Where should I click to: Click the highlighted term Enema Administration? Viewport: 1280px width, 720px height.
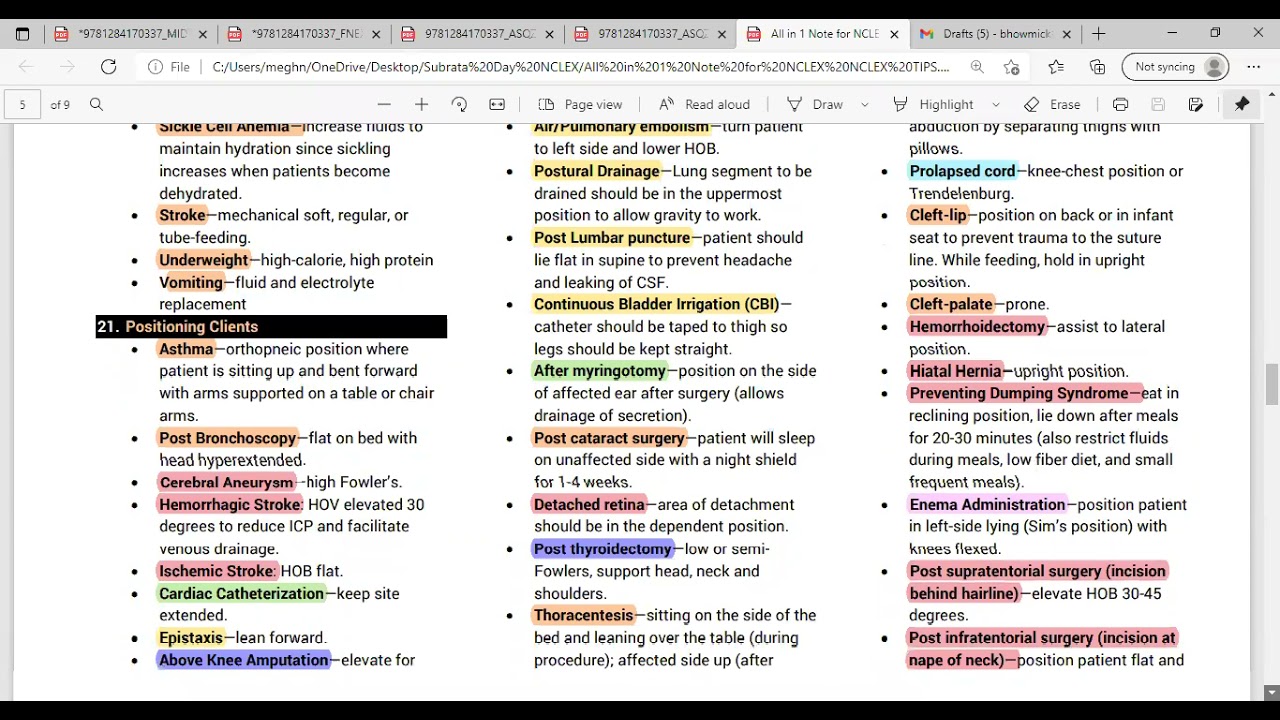[987, 504]
